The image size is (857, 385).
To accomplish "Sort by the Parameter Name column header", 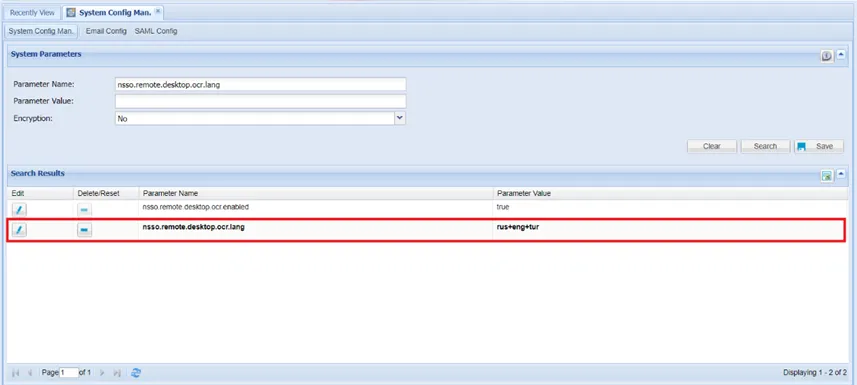I will click(315, 194).
